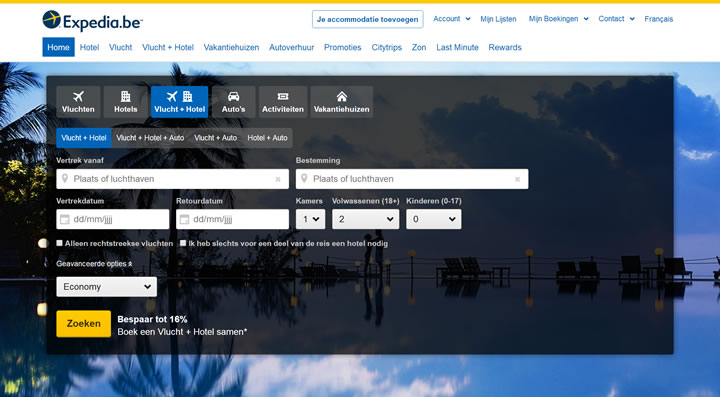Open Vlucht in navigation bar
The image size is (720, 397).
pos(120,47)
